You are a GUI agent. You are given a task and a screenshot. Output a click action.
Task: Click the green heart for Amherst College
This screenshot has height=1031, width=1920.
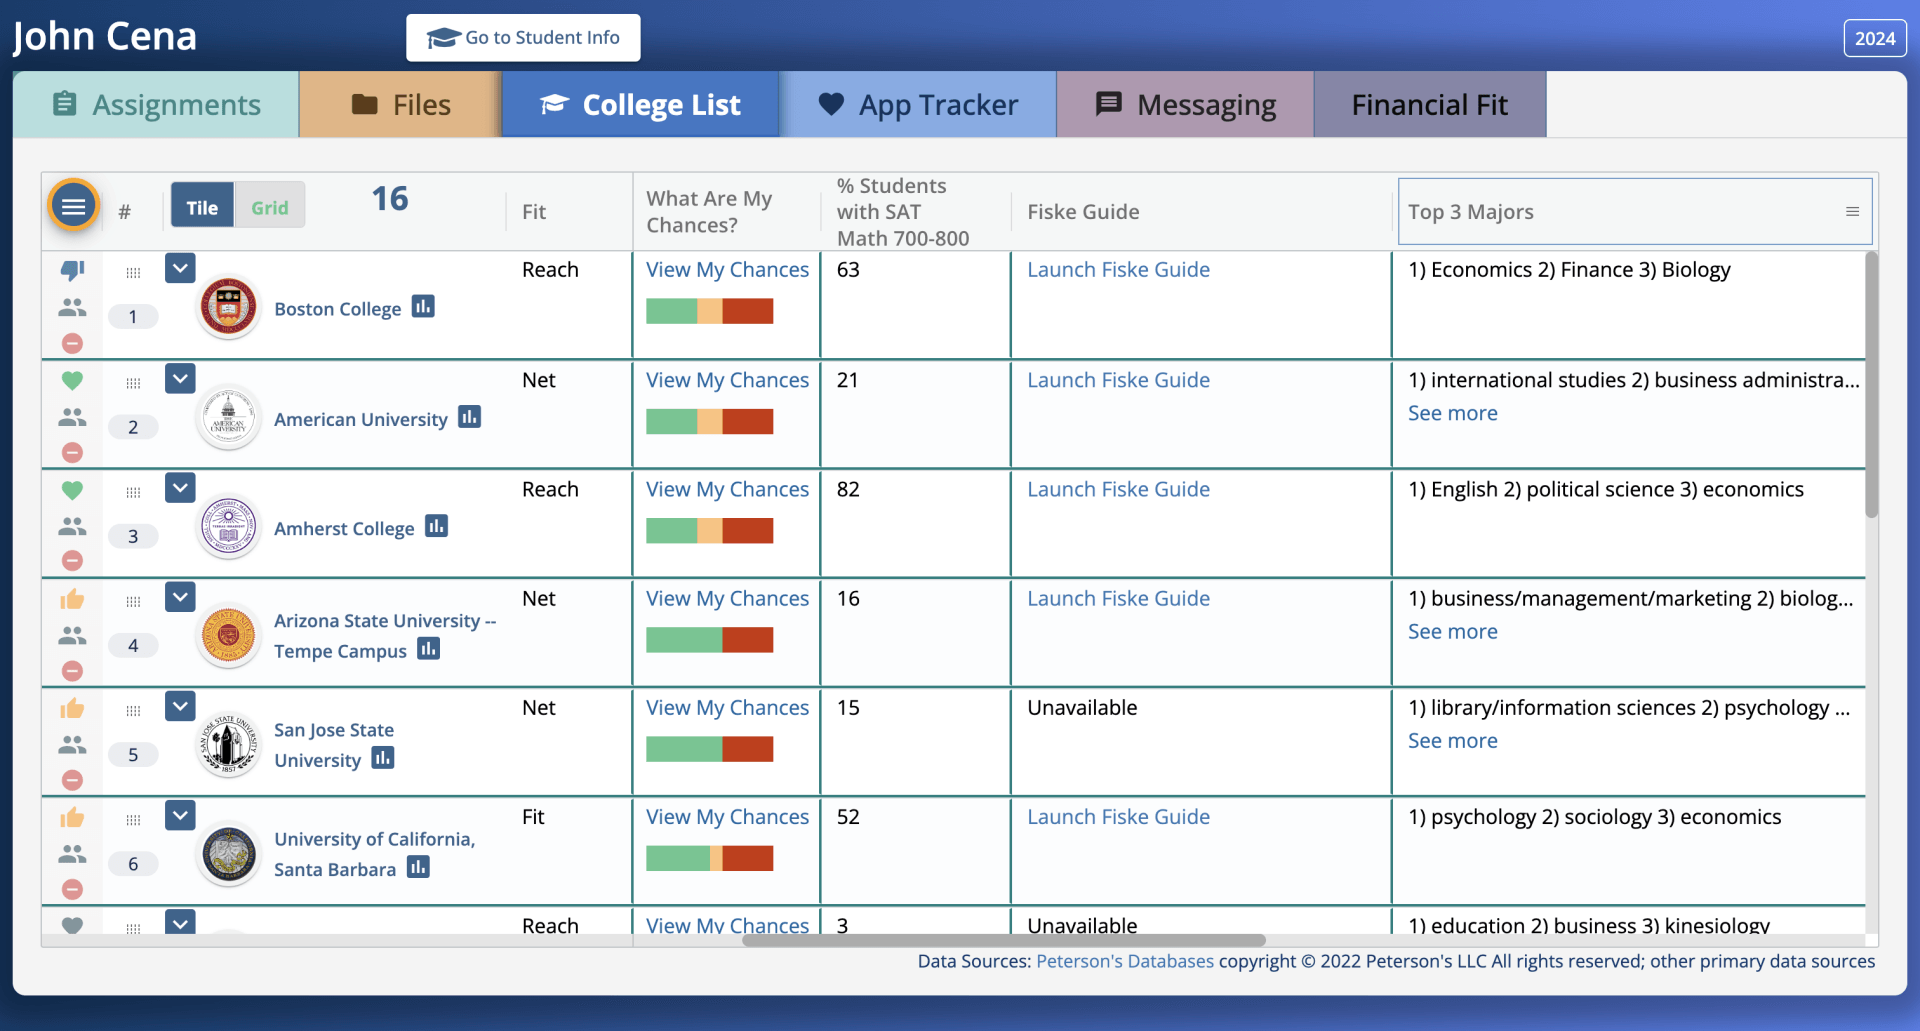(72, 491)
